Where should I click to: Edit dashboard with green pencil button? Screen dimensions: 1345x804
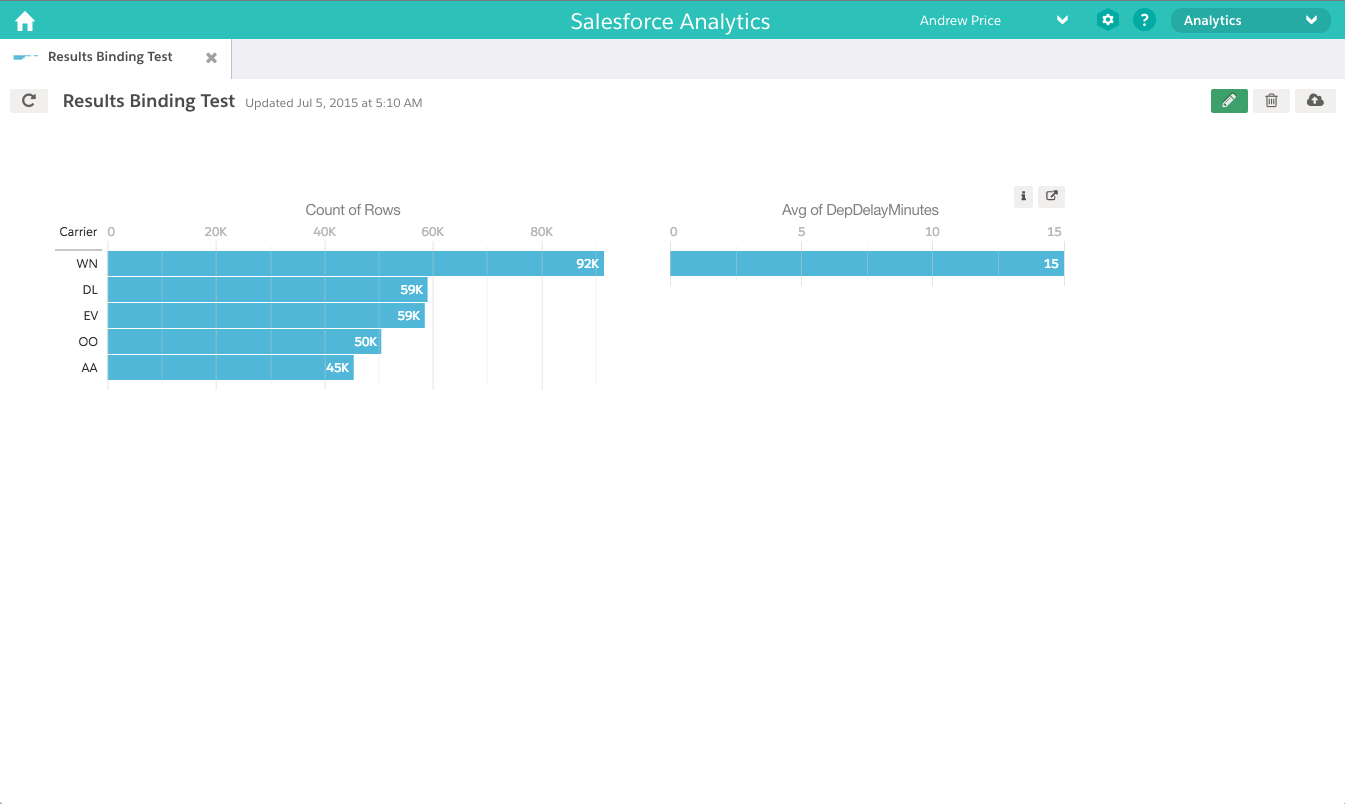(1229, 101)
